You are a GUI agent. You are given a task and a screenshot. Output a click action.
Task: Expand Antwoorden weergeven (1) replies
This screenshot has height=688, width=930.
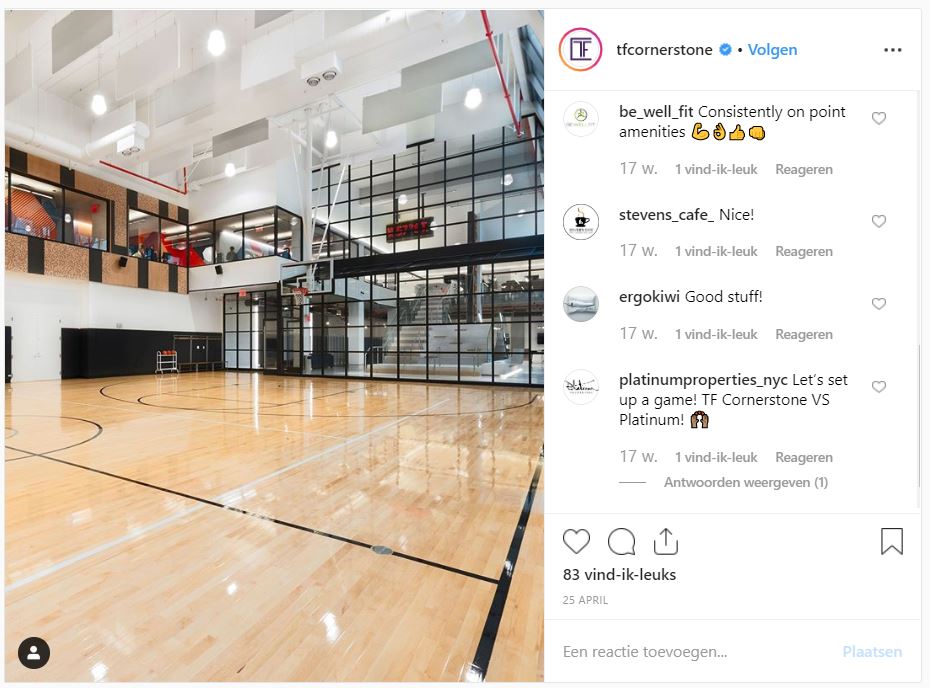[x=746, y=482]
